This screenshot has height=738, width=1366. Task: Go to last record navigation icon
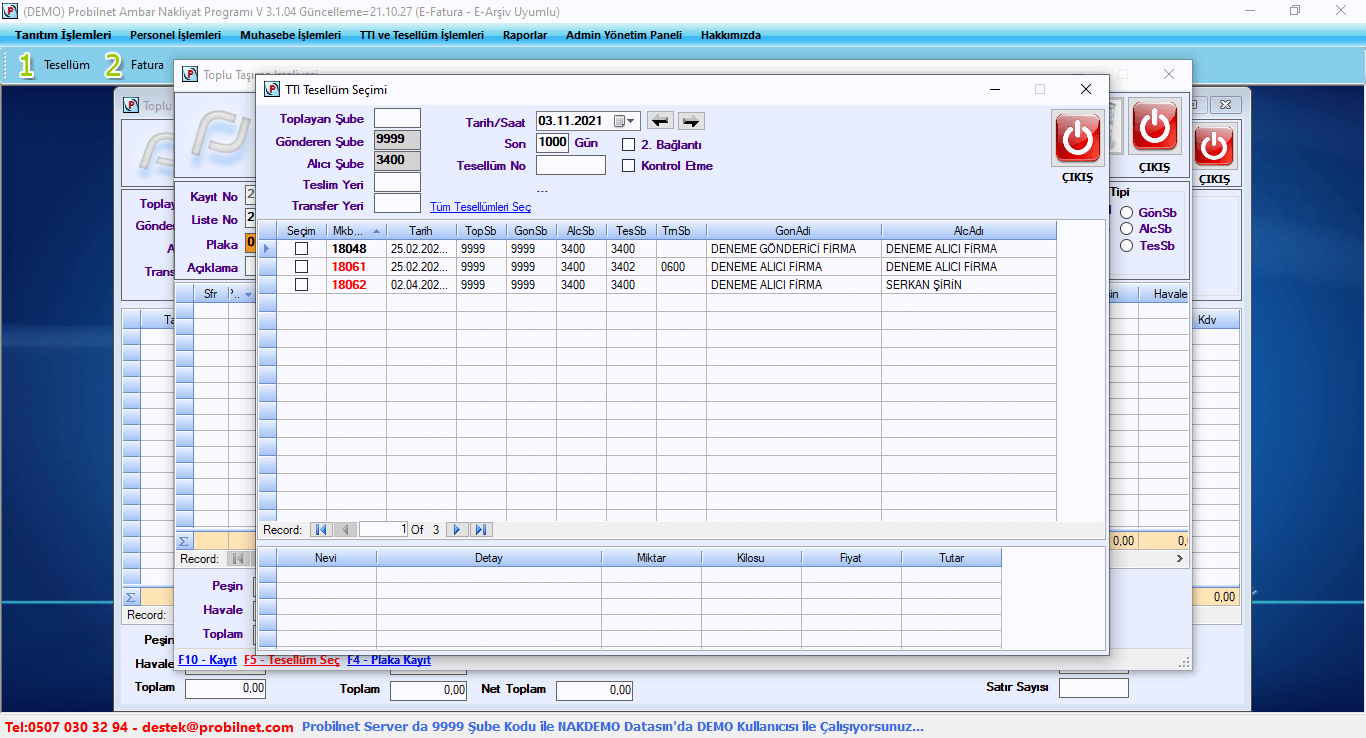tap(481, 530)
